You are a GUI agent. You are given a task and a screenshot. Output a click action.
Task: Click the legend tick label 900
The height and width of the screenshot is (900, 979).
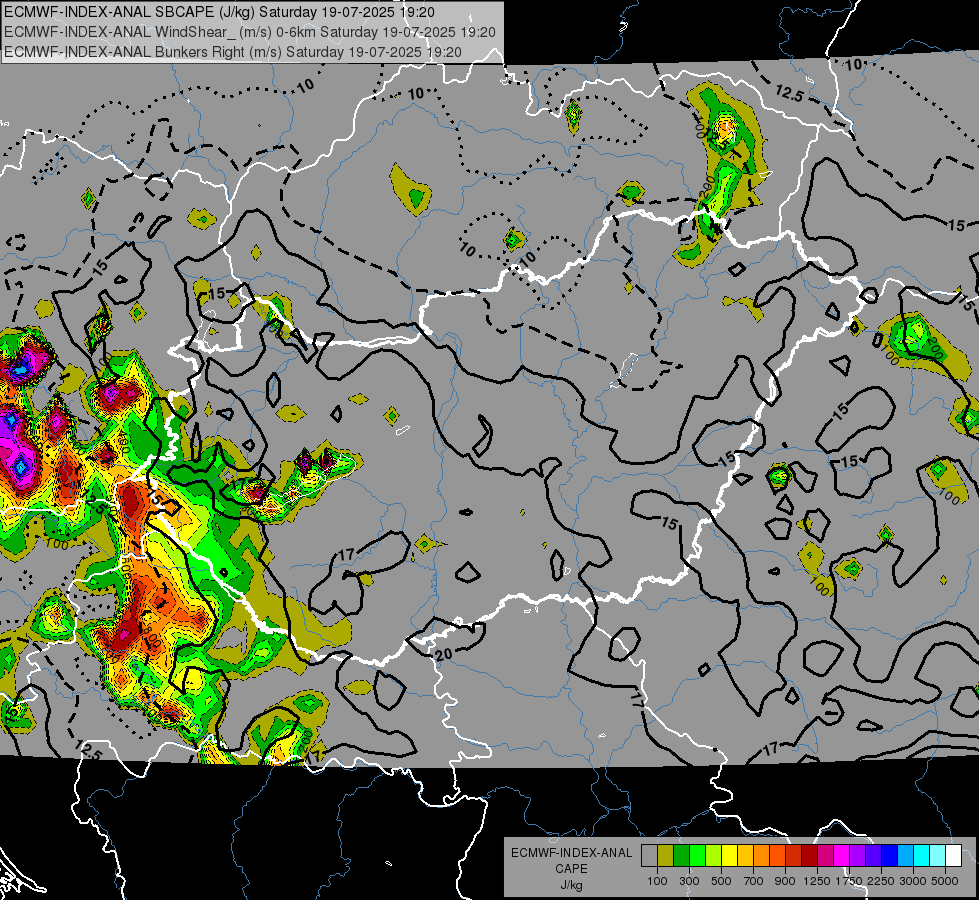[x=785, y=881]
